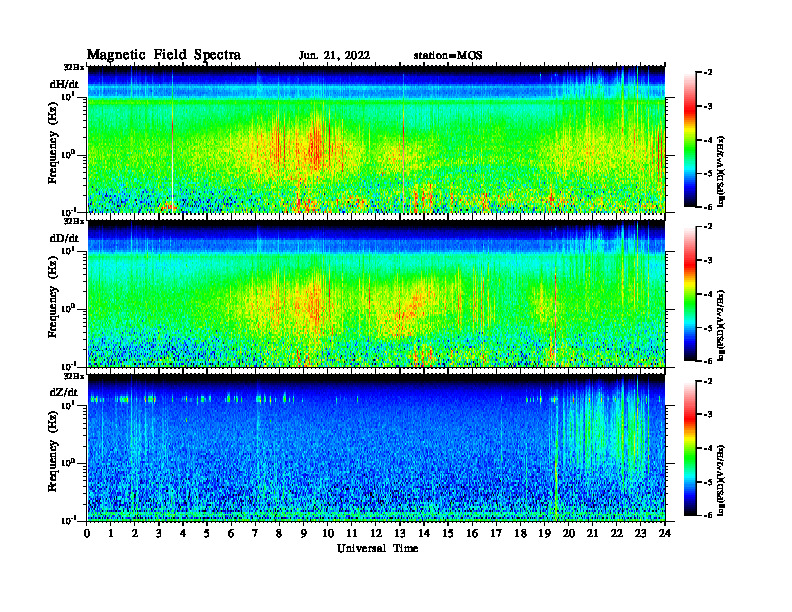792x612 pixels.
Task: Click the color bar beside the dZ/dt panel
Action: pyautogui.click(x=690, y=448)
